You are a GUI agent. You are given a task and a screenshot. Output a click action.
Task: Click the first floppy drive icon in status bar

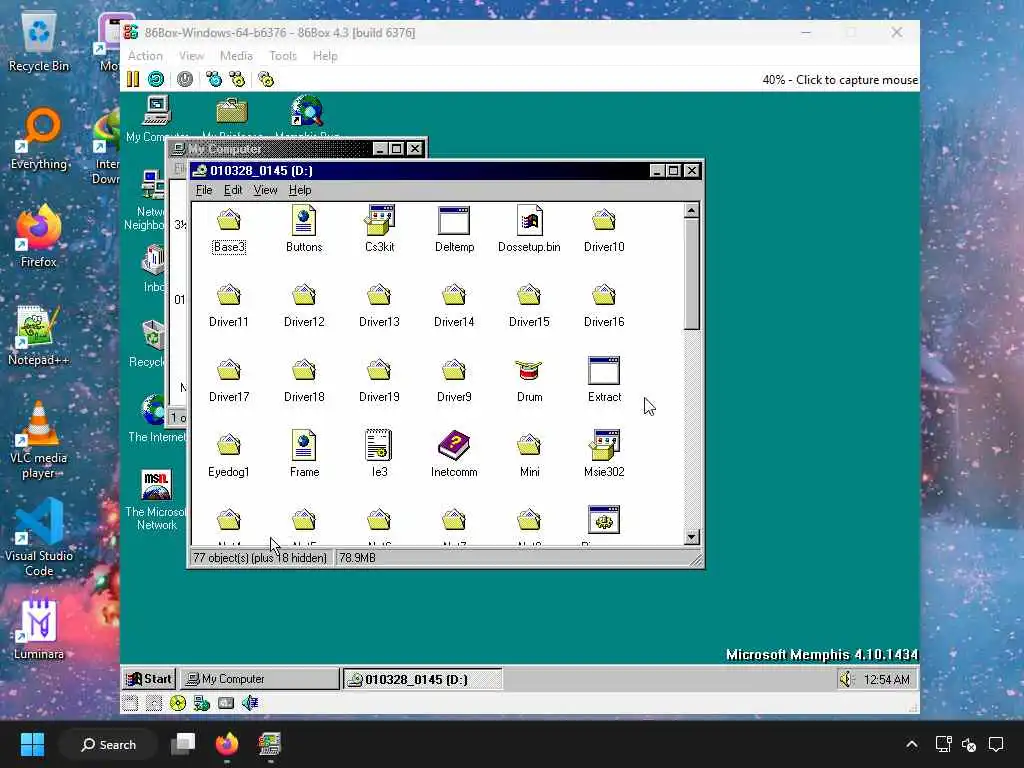tap(130, 703)
